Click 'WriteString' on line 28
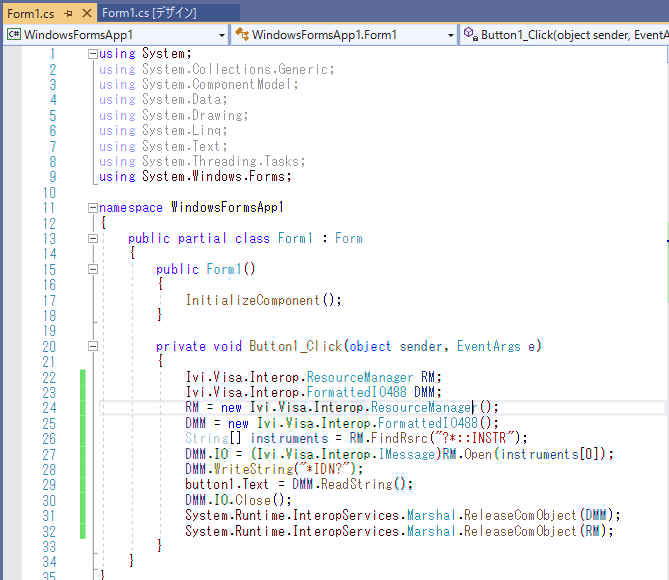 pyautogui.click(x=253, y=469)
